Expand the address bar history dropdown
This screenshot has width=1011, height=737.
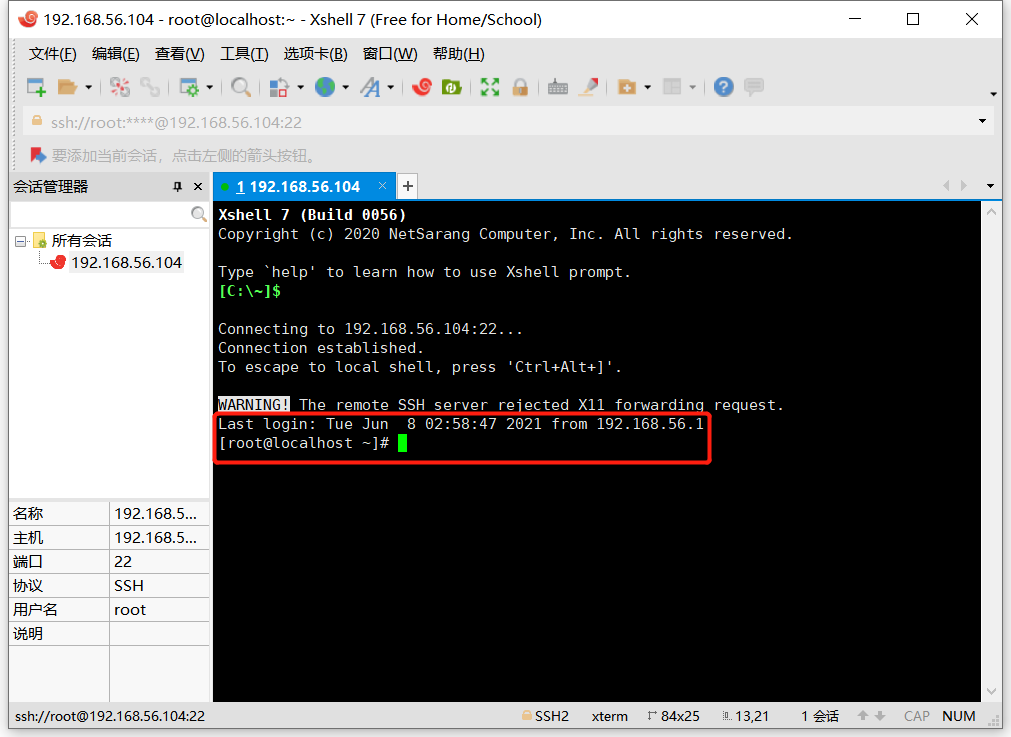coord(982,121)
